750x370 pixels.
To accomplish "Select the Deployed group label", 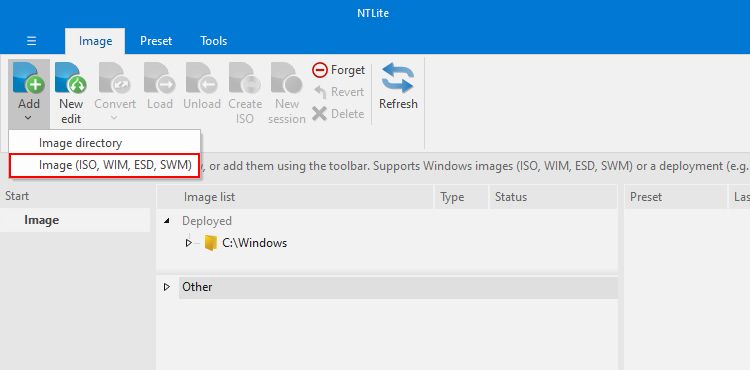I will [x=207, y=221].
